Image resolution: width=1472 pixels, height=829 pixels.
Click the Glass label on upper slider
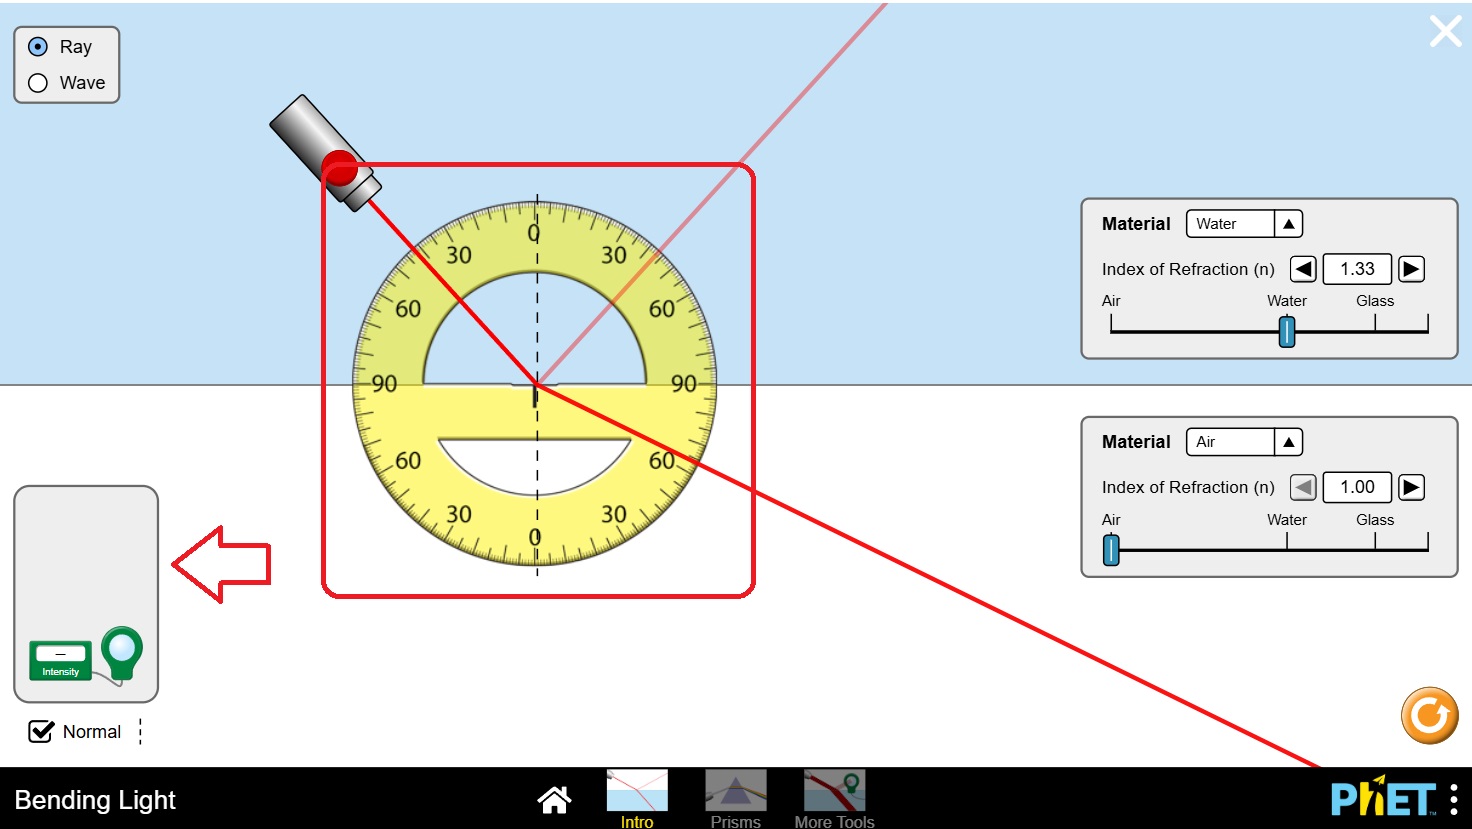pos(1375,301)
